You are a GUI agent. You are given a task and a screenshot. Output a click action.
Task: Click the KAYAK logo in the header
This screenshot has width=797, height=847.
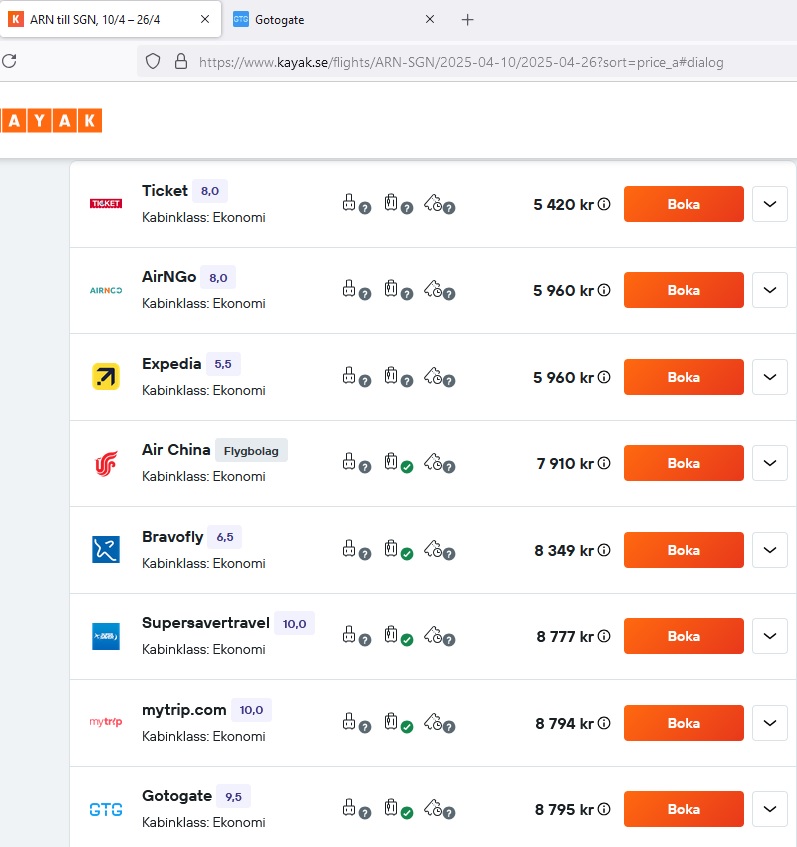51,121
